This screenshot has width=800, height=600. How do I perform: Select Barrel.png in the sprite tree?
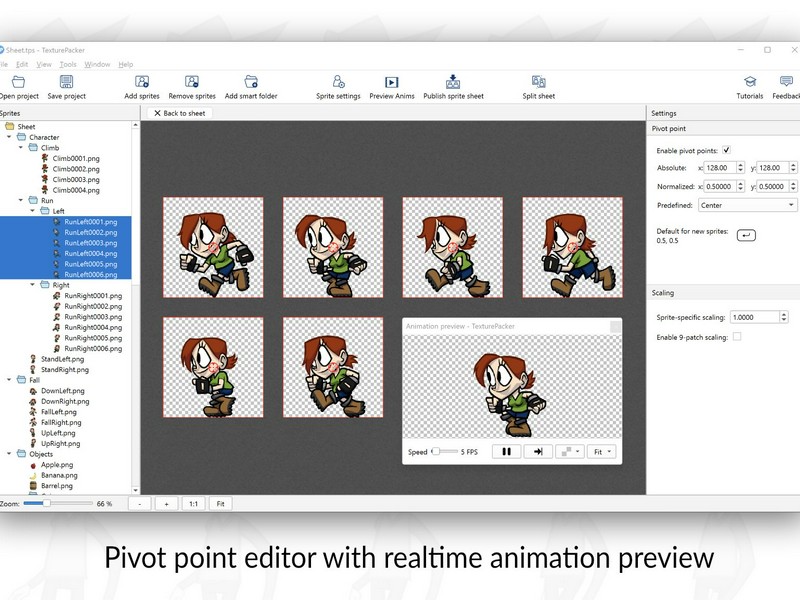(x=57, y=486)
